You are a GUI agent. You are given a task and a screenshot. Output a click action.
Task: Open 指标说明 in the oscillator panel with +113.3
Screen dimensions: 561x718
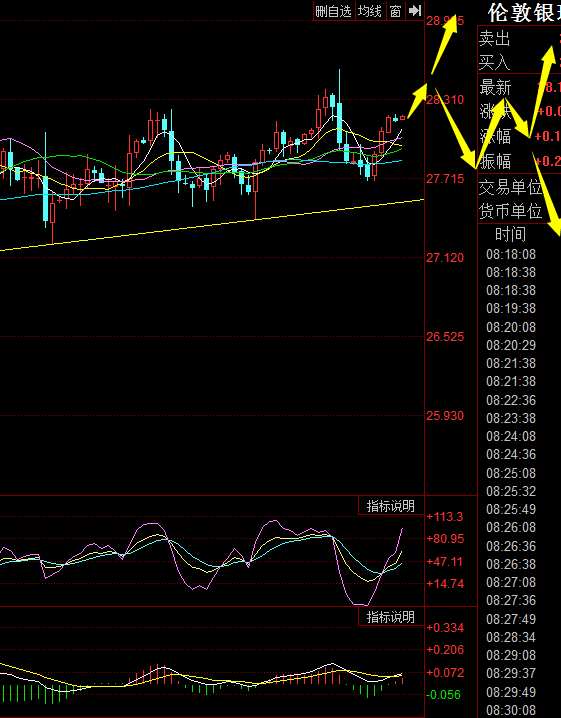(391, 506)
